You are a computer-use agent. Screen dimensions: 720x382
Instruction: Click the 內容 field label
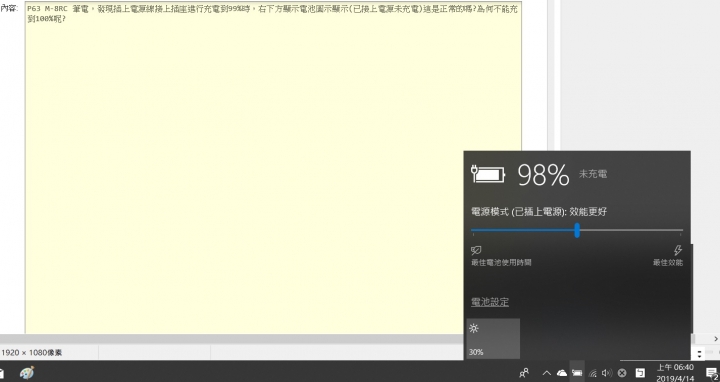[x=9, y=8]
